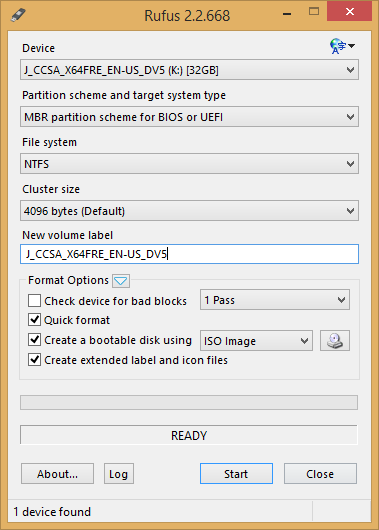
Task: Click in the New volume label field
Action: 189,254
